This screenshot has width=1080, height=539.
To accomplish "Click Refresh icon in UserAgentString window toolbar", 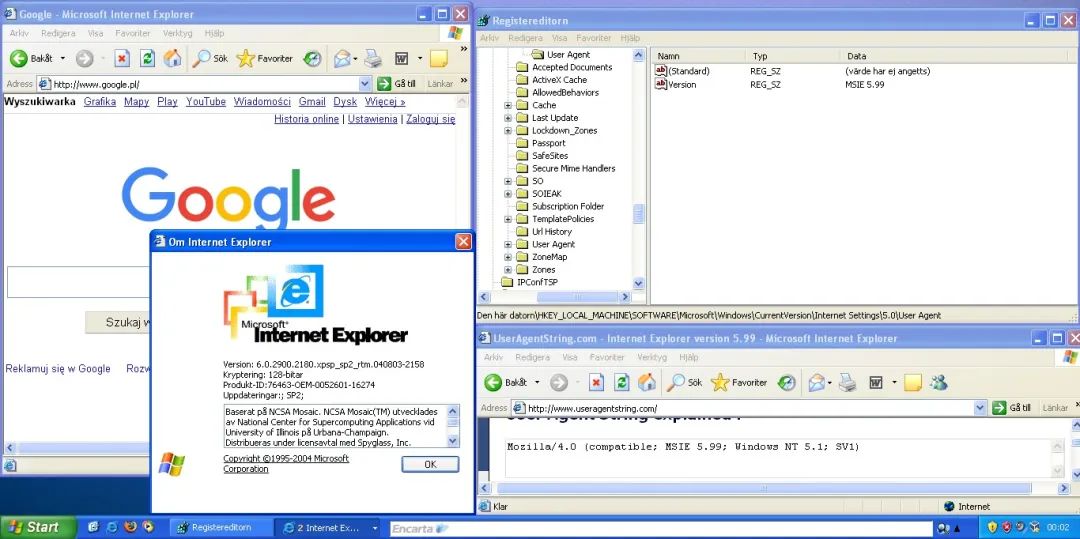I will pyautogui.click(x=622, y=382).
